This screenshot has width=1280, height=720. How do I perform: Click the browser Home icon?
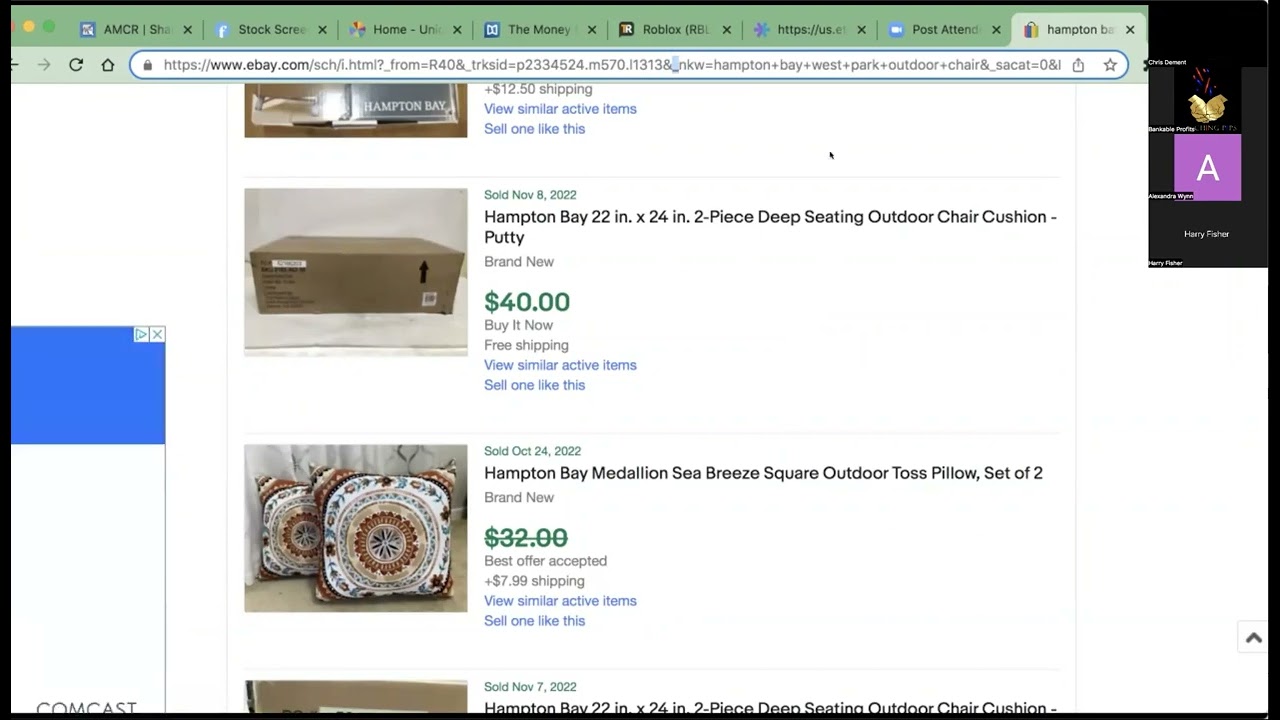(x=108, y=65)
